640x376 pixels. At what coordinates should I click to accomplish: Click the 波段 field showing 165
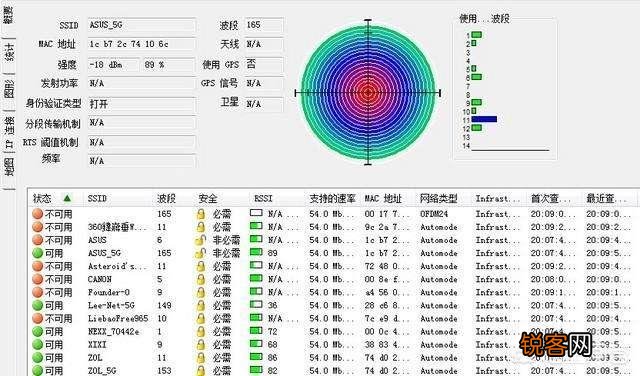[263, 25]
